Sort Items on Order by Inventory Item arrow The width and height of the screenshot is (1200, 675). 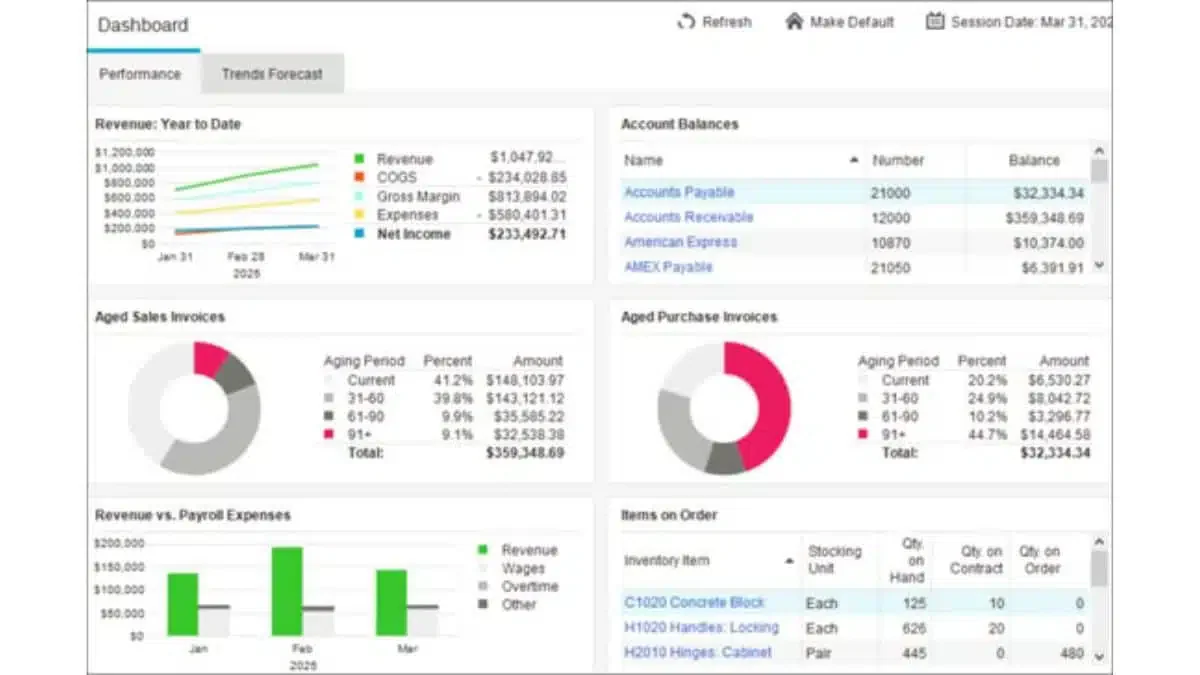(790, 560)
